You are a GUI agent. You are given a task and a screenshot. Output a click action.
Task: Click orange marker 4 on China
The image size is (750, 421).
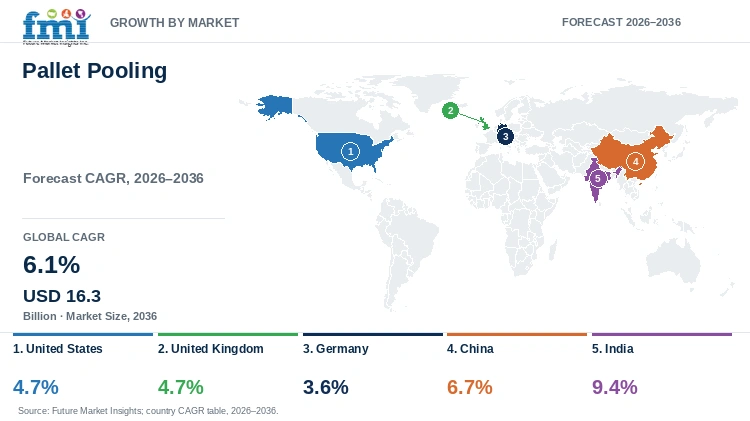635,161
